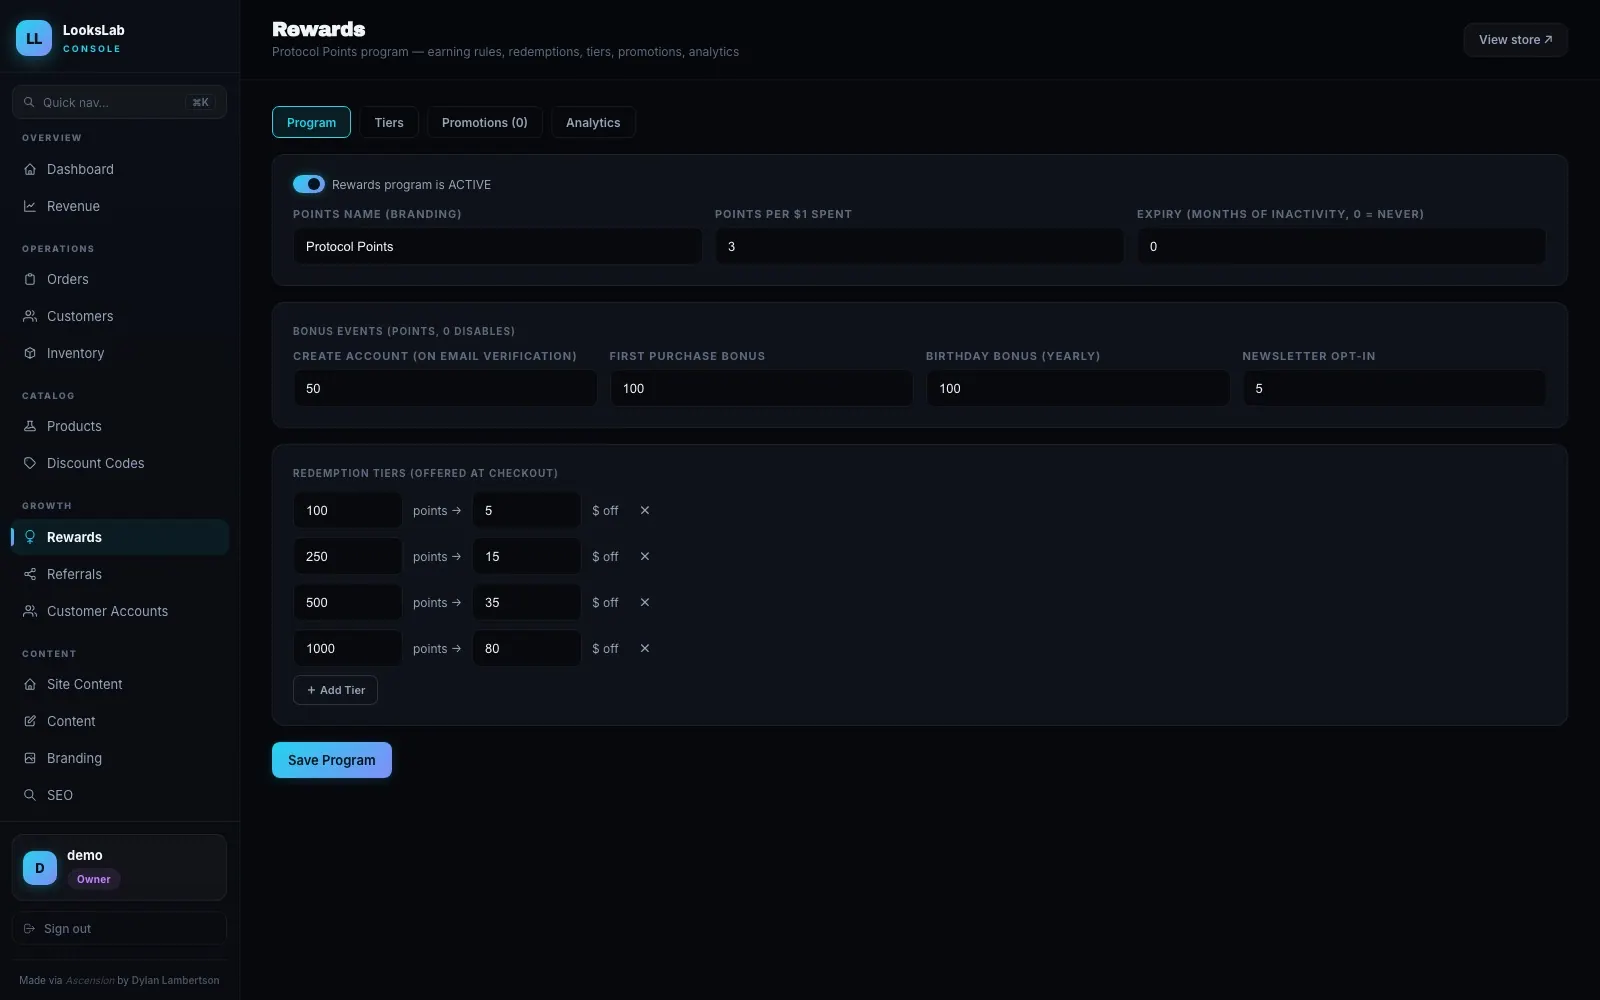
Task: Click the 80 dollars off field
Action: [x=526, y=648]
